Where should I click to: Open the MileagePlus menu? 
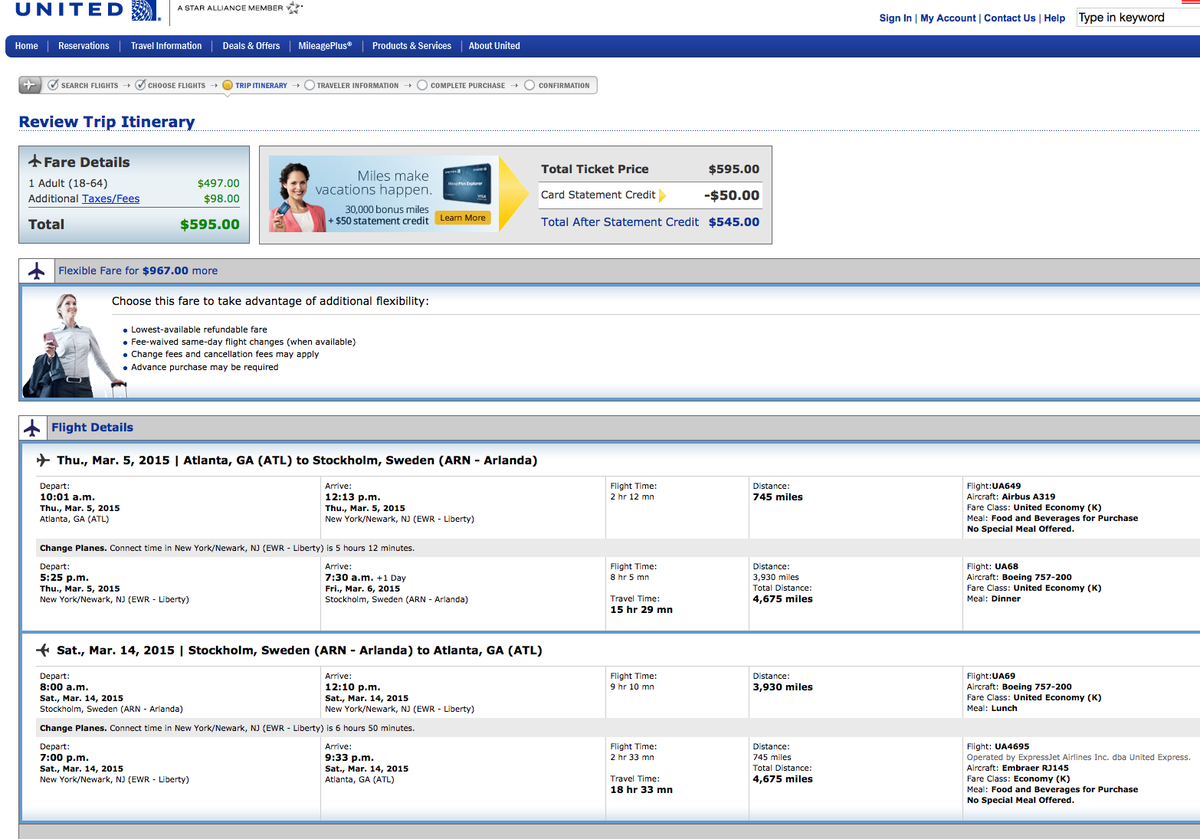point(326,46)
